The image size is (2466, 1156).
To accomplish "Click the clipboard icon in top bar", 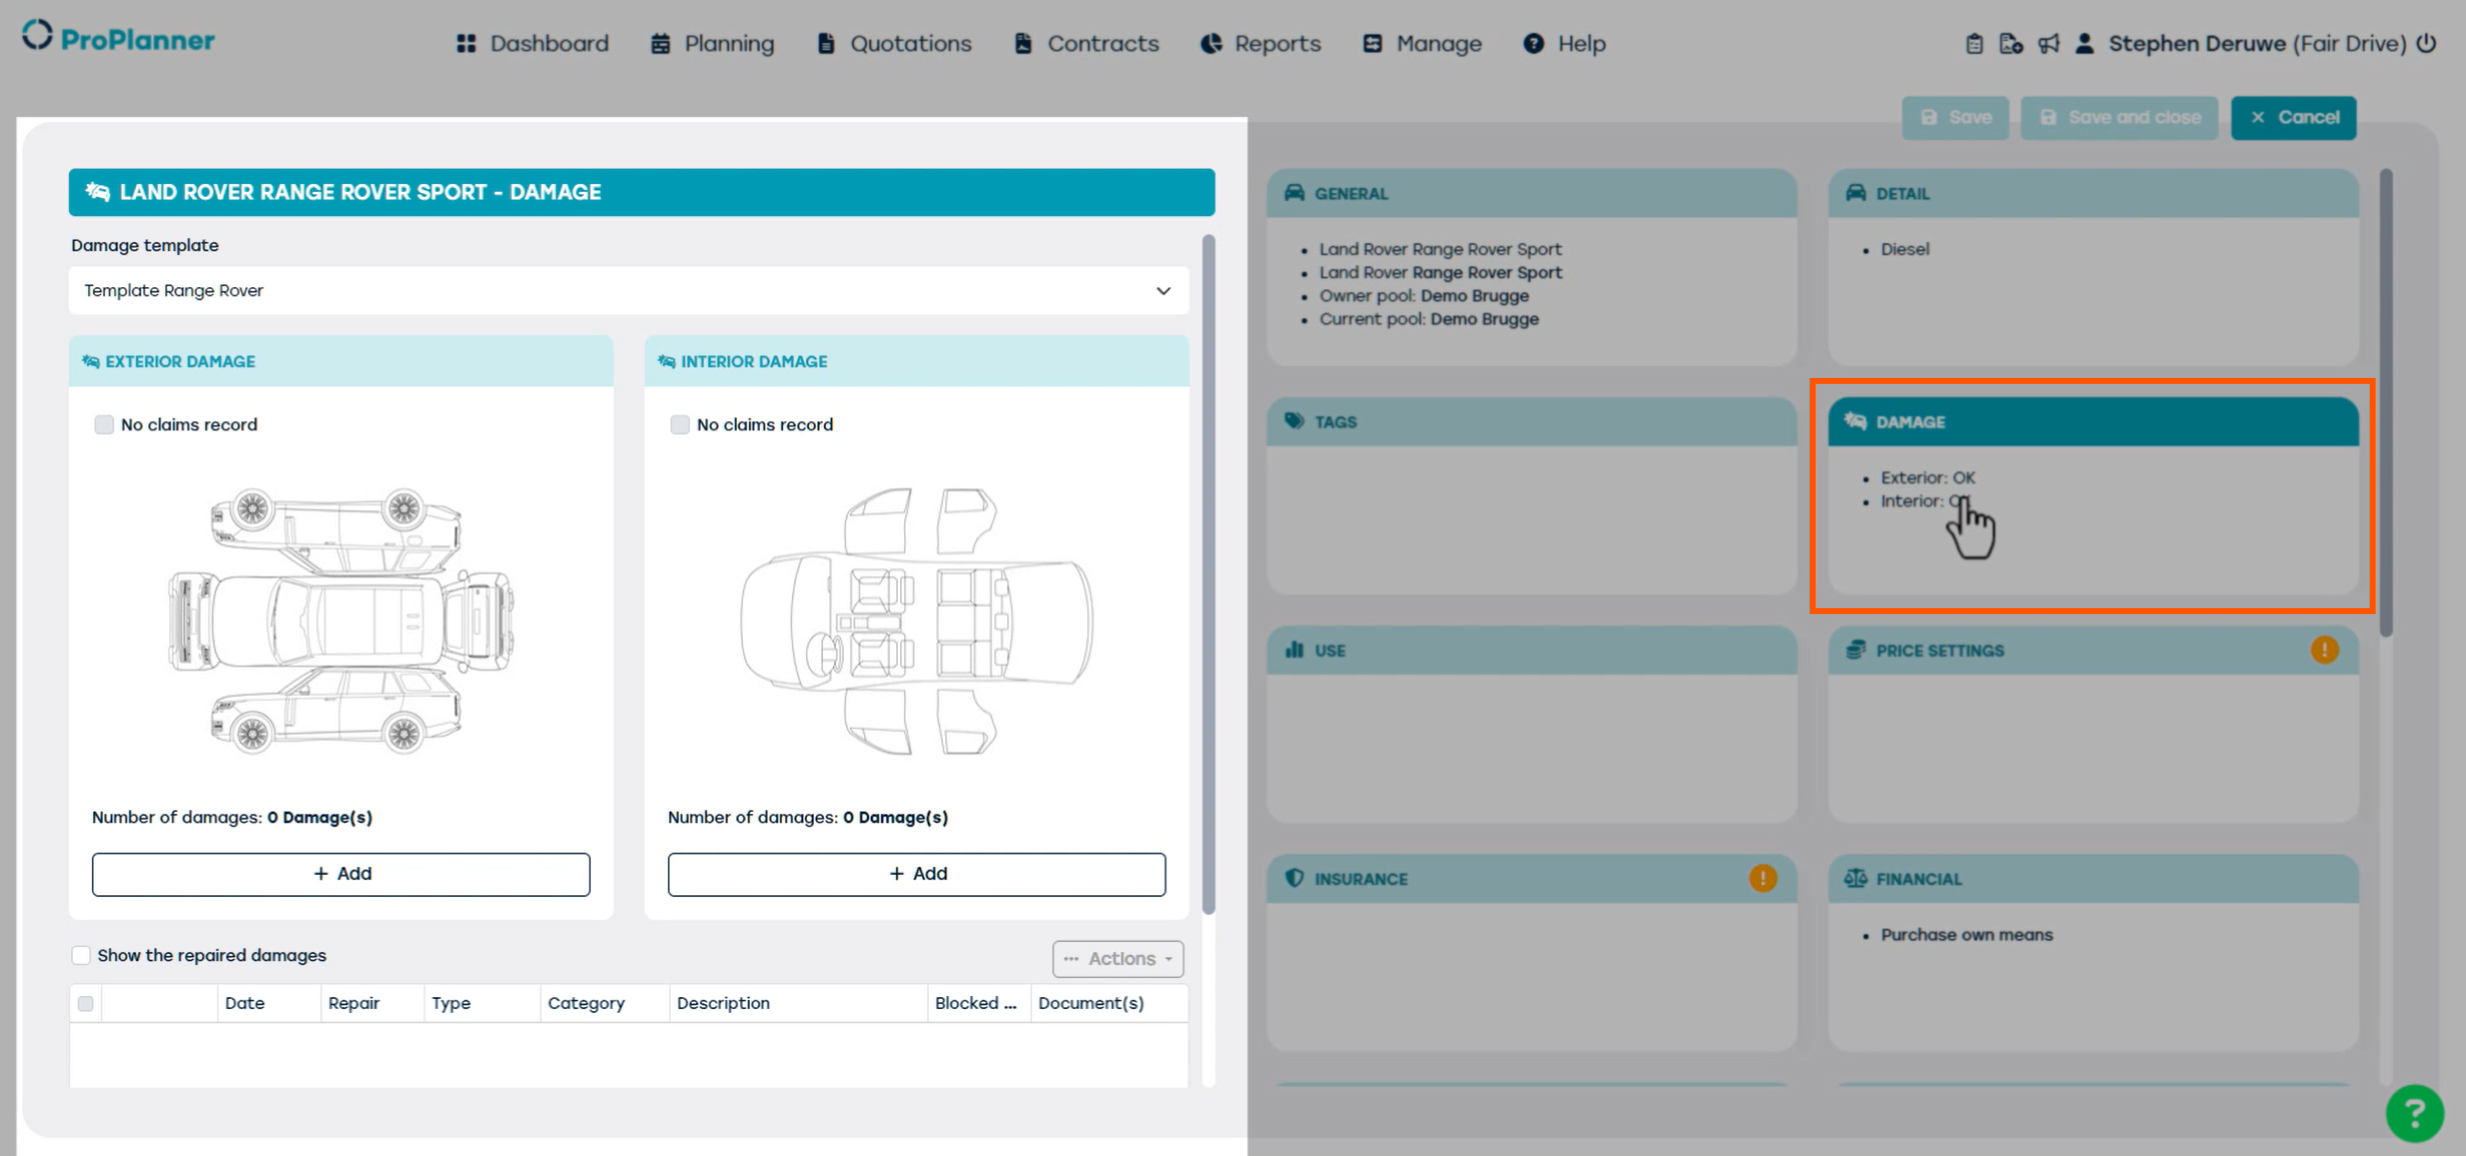I will [x=1973, y=44].
